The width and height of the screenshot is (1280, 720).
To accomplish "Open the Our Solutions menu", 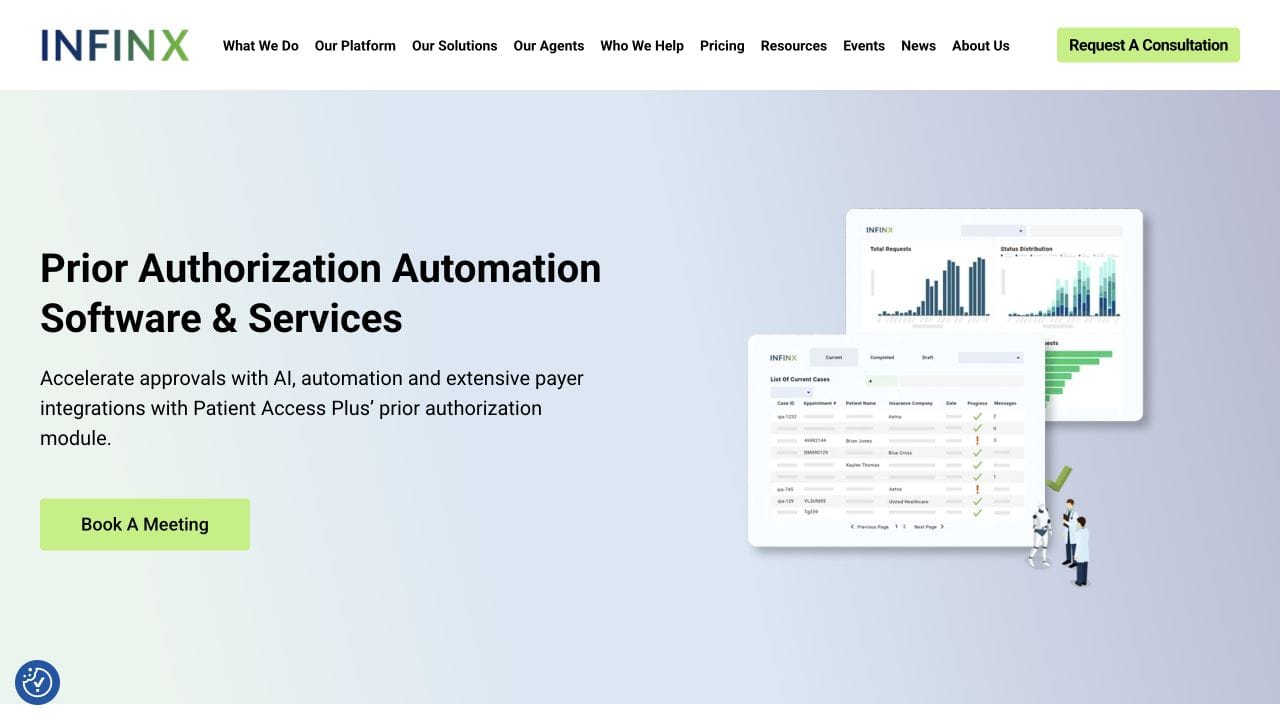I will (455, 46).
